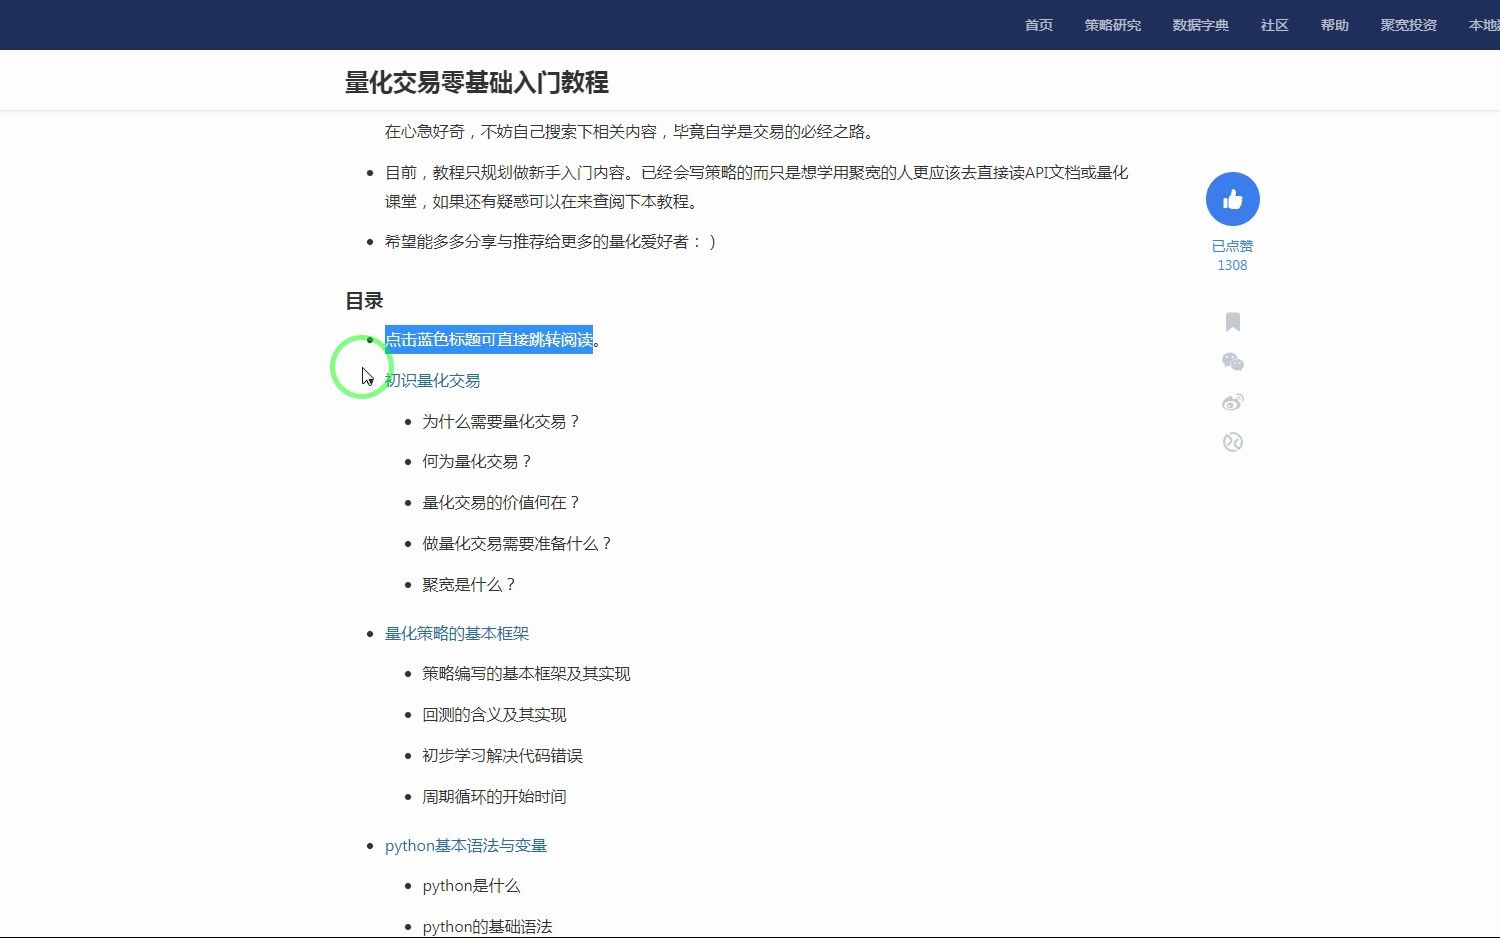The height and width of the screenshot is (938, 1500).
Task: Follow the 初识量化交易 link
Action: (x=433, y=381)
